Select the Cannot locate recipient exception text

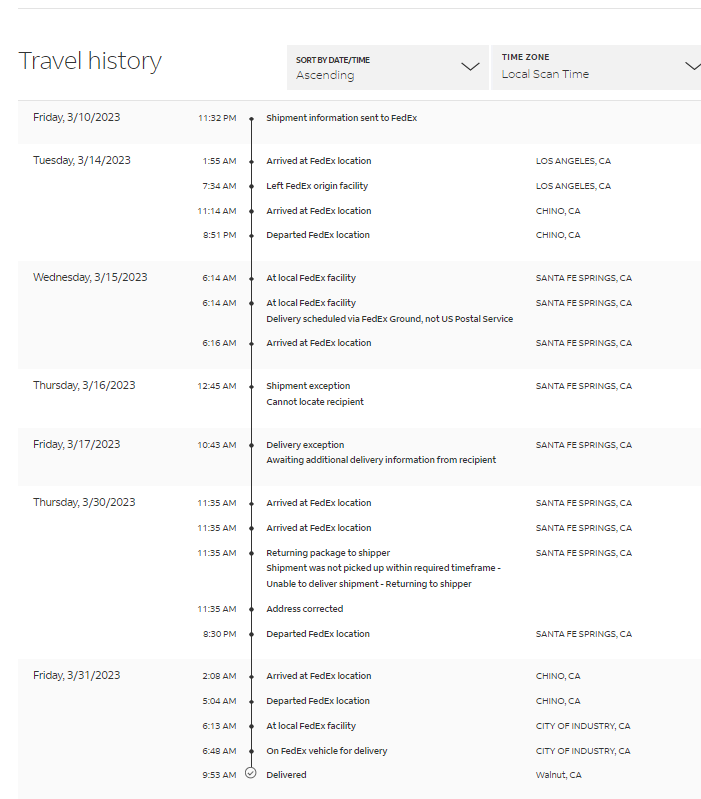tap(315, 402)
